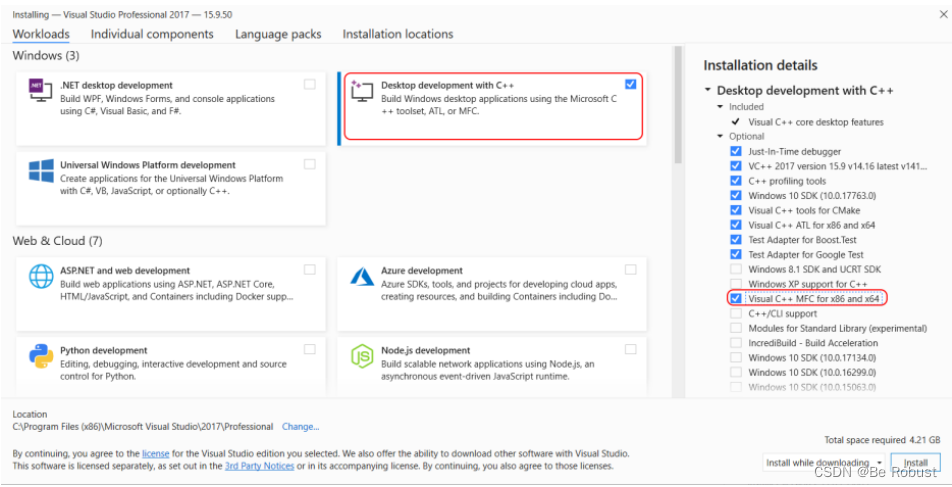Click the 'Installation details' heading
Screen dimensions: 952x487
[x=760, y=66]
